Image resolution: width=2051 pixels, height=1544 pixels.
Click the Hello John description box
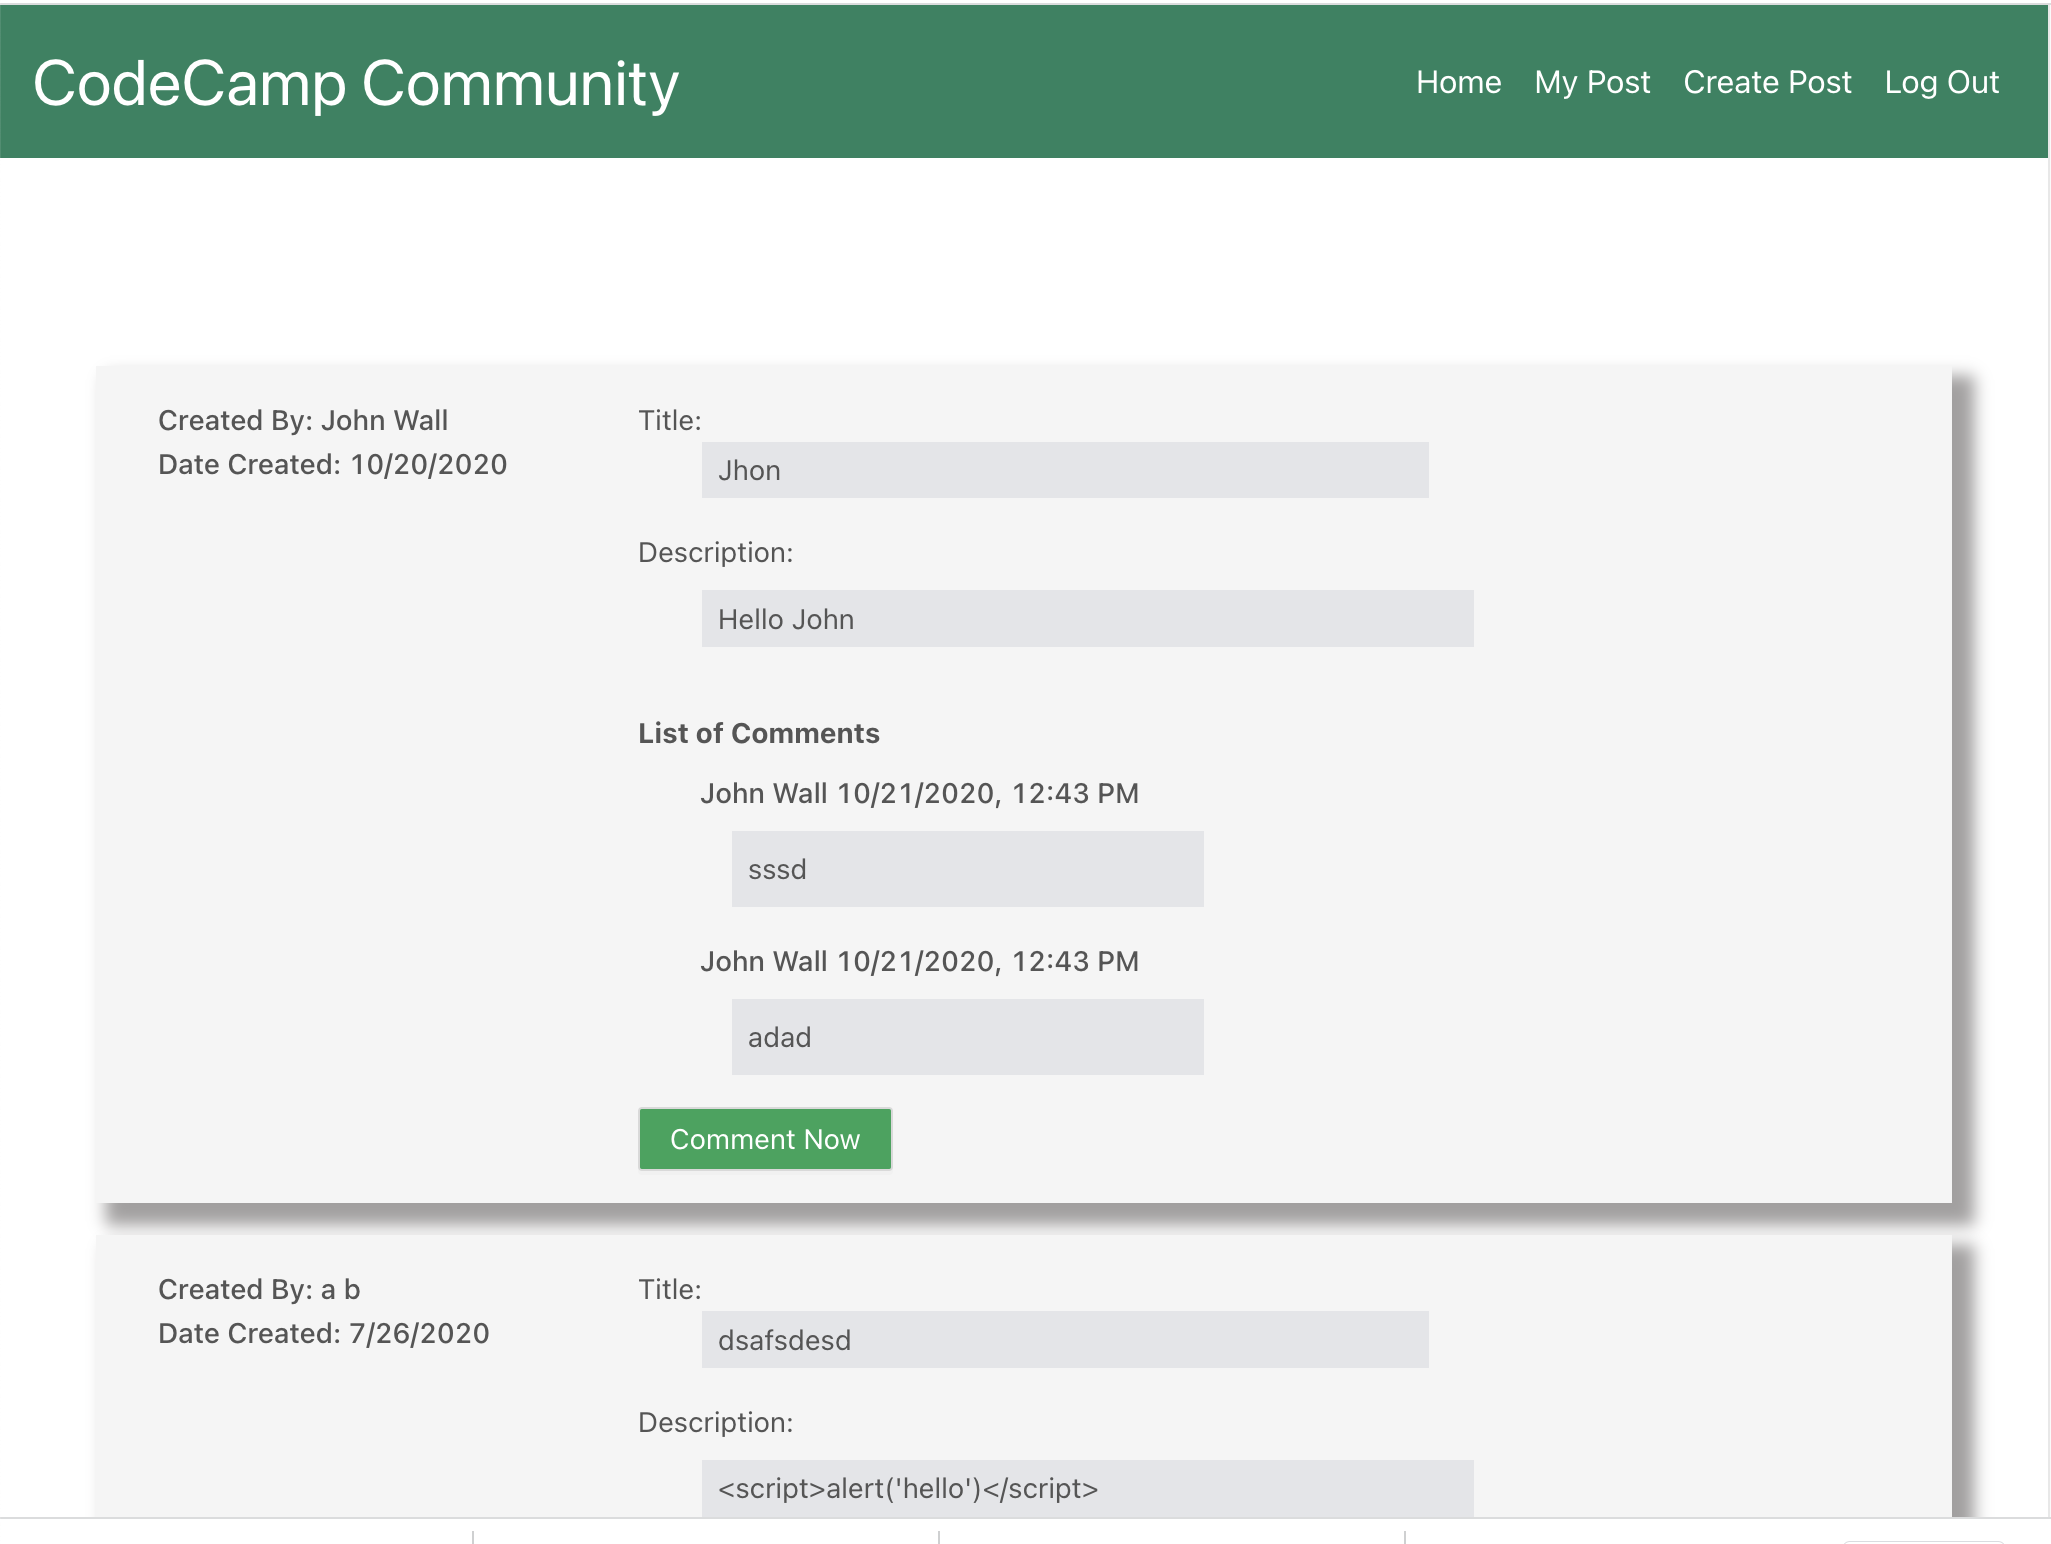coord(1086,619)
